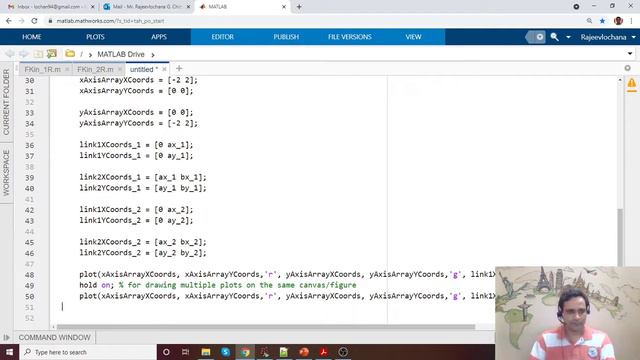640x360 pixels.
Task: Open the PUBLISH ribbon tab
Action: 286,37
